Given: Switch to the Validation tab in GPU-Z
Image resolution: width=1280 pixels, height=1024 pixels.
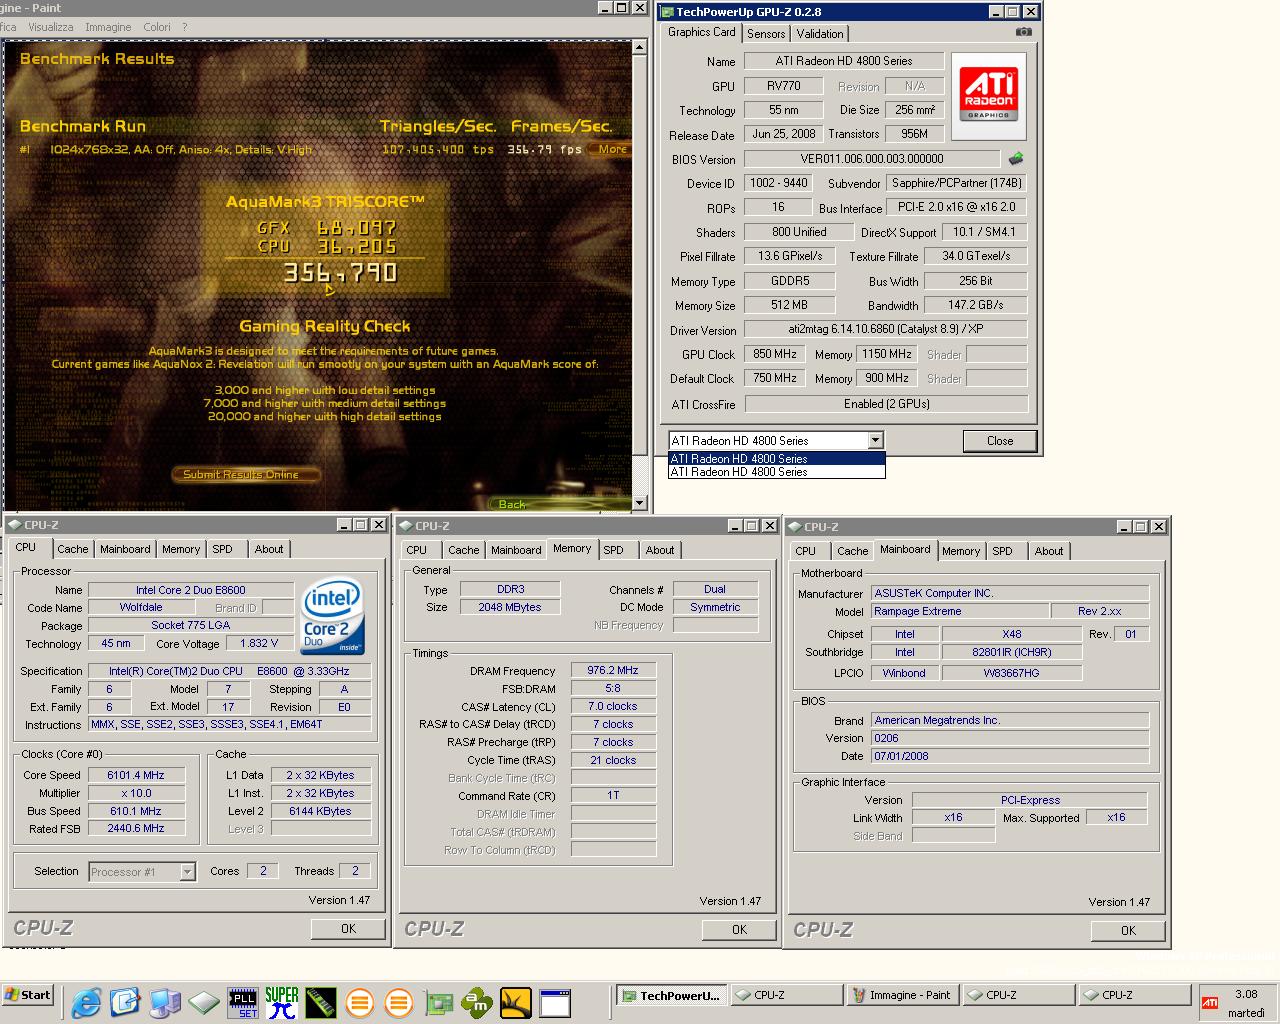Looking at the screenshot, I should [820, 33].
